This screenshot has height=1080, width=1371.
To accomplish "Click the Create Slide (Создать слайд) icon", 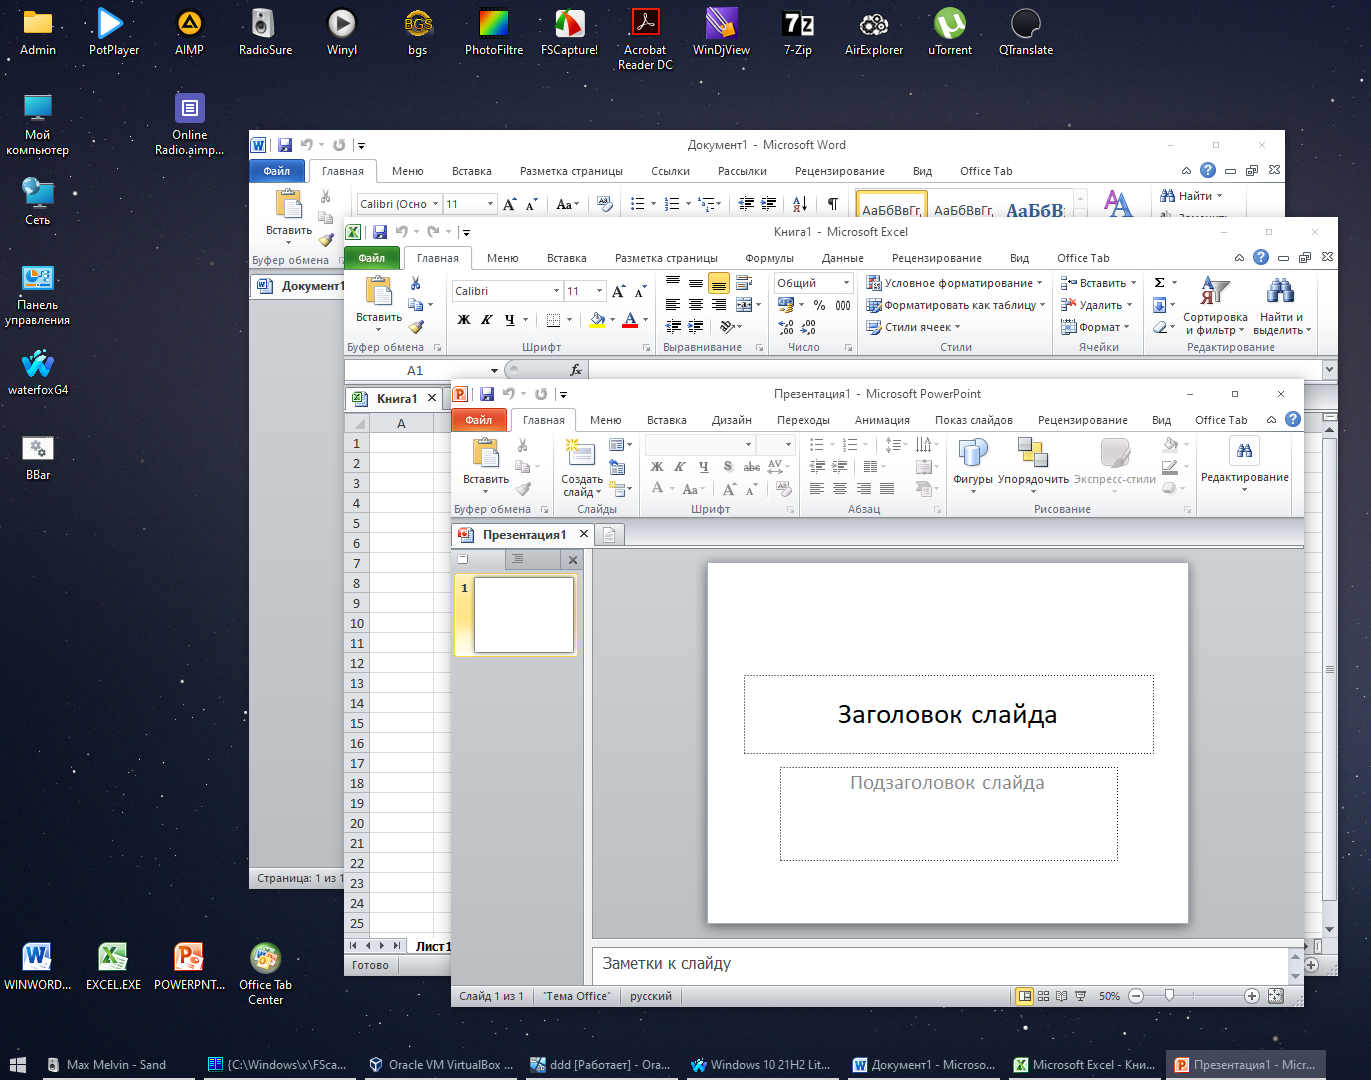I will click(581, 455).
